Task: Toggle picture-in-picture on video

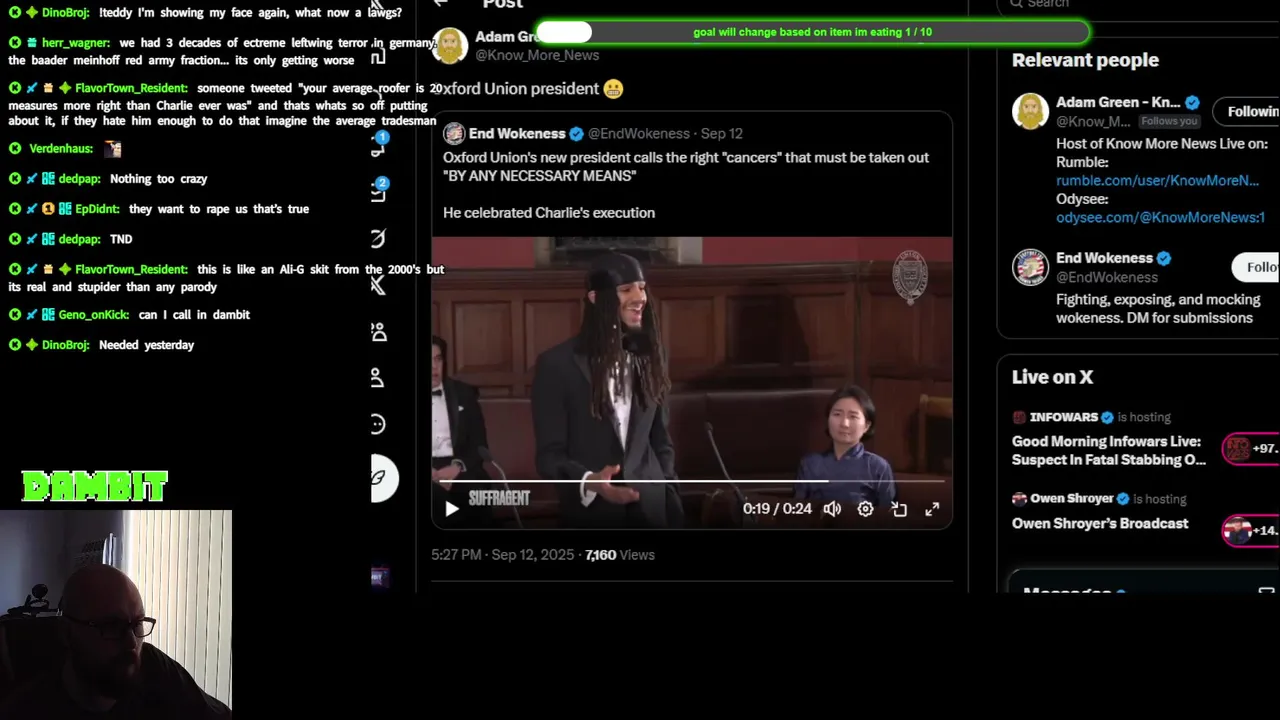Action: pyautogui.click(x=899, y=509)
